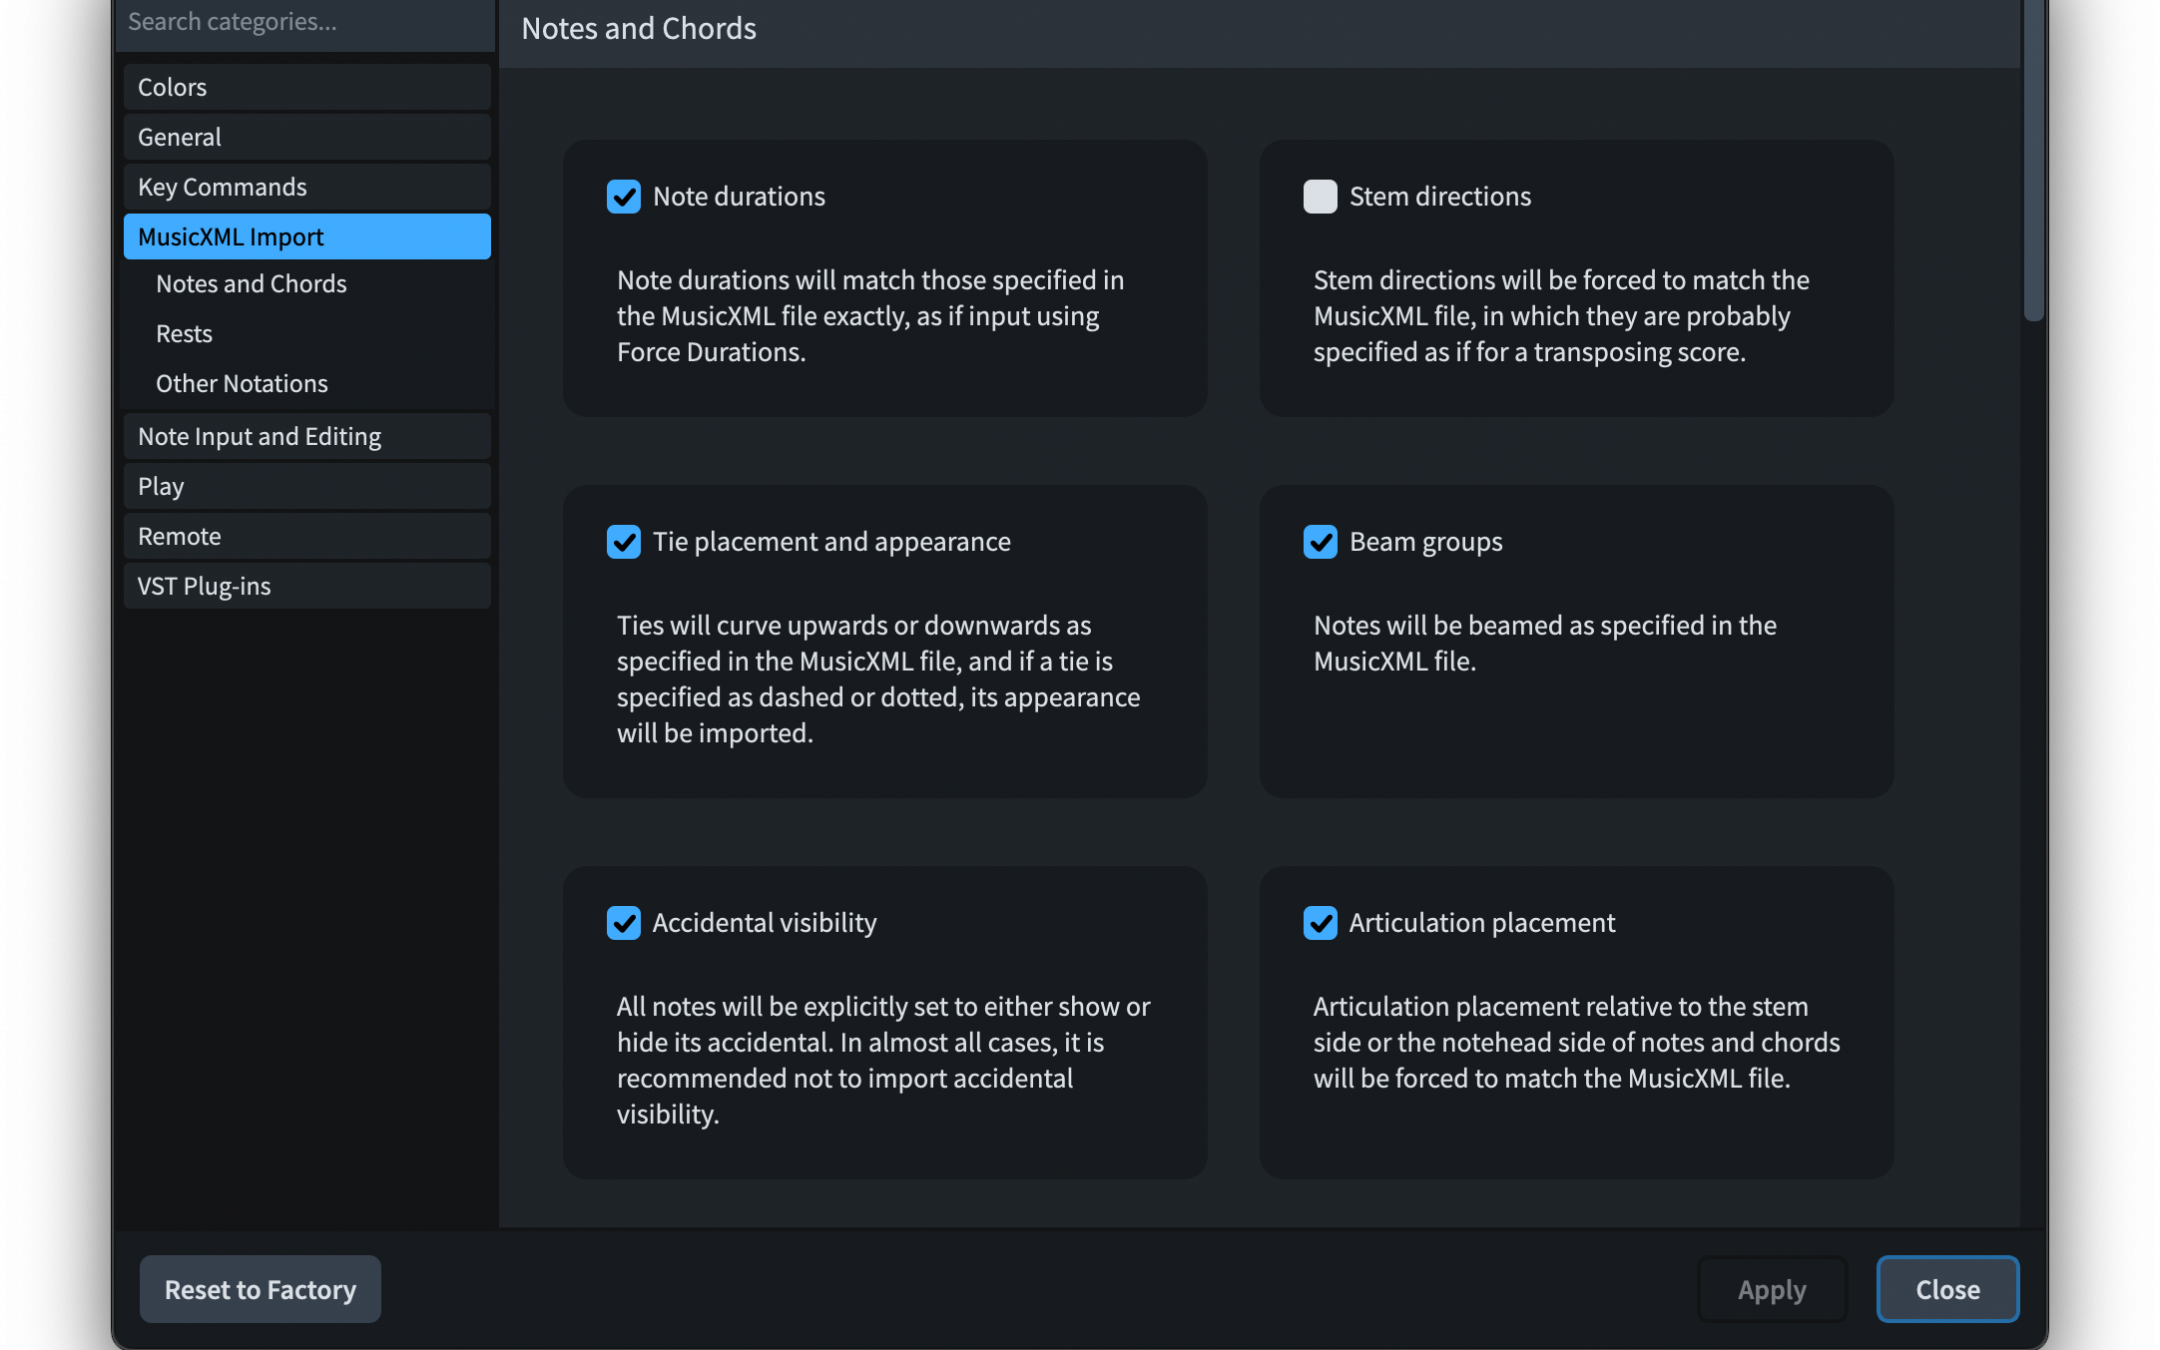This screenshot has width=2160, height=1350.
Task: Close the Preferences dialog
Action: point(1947,1290)
